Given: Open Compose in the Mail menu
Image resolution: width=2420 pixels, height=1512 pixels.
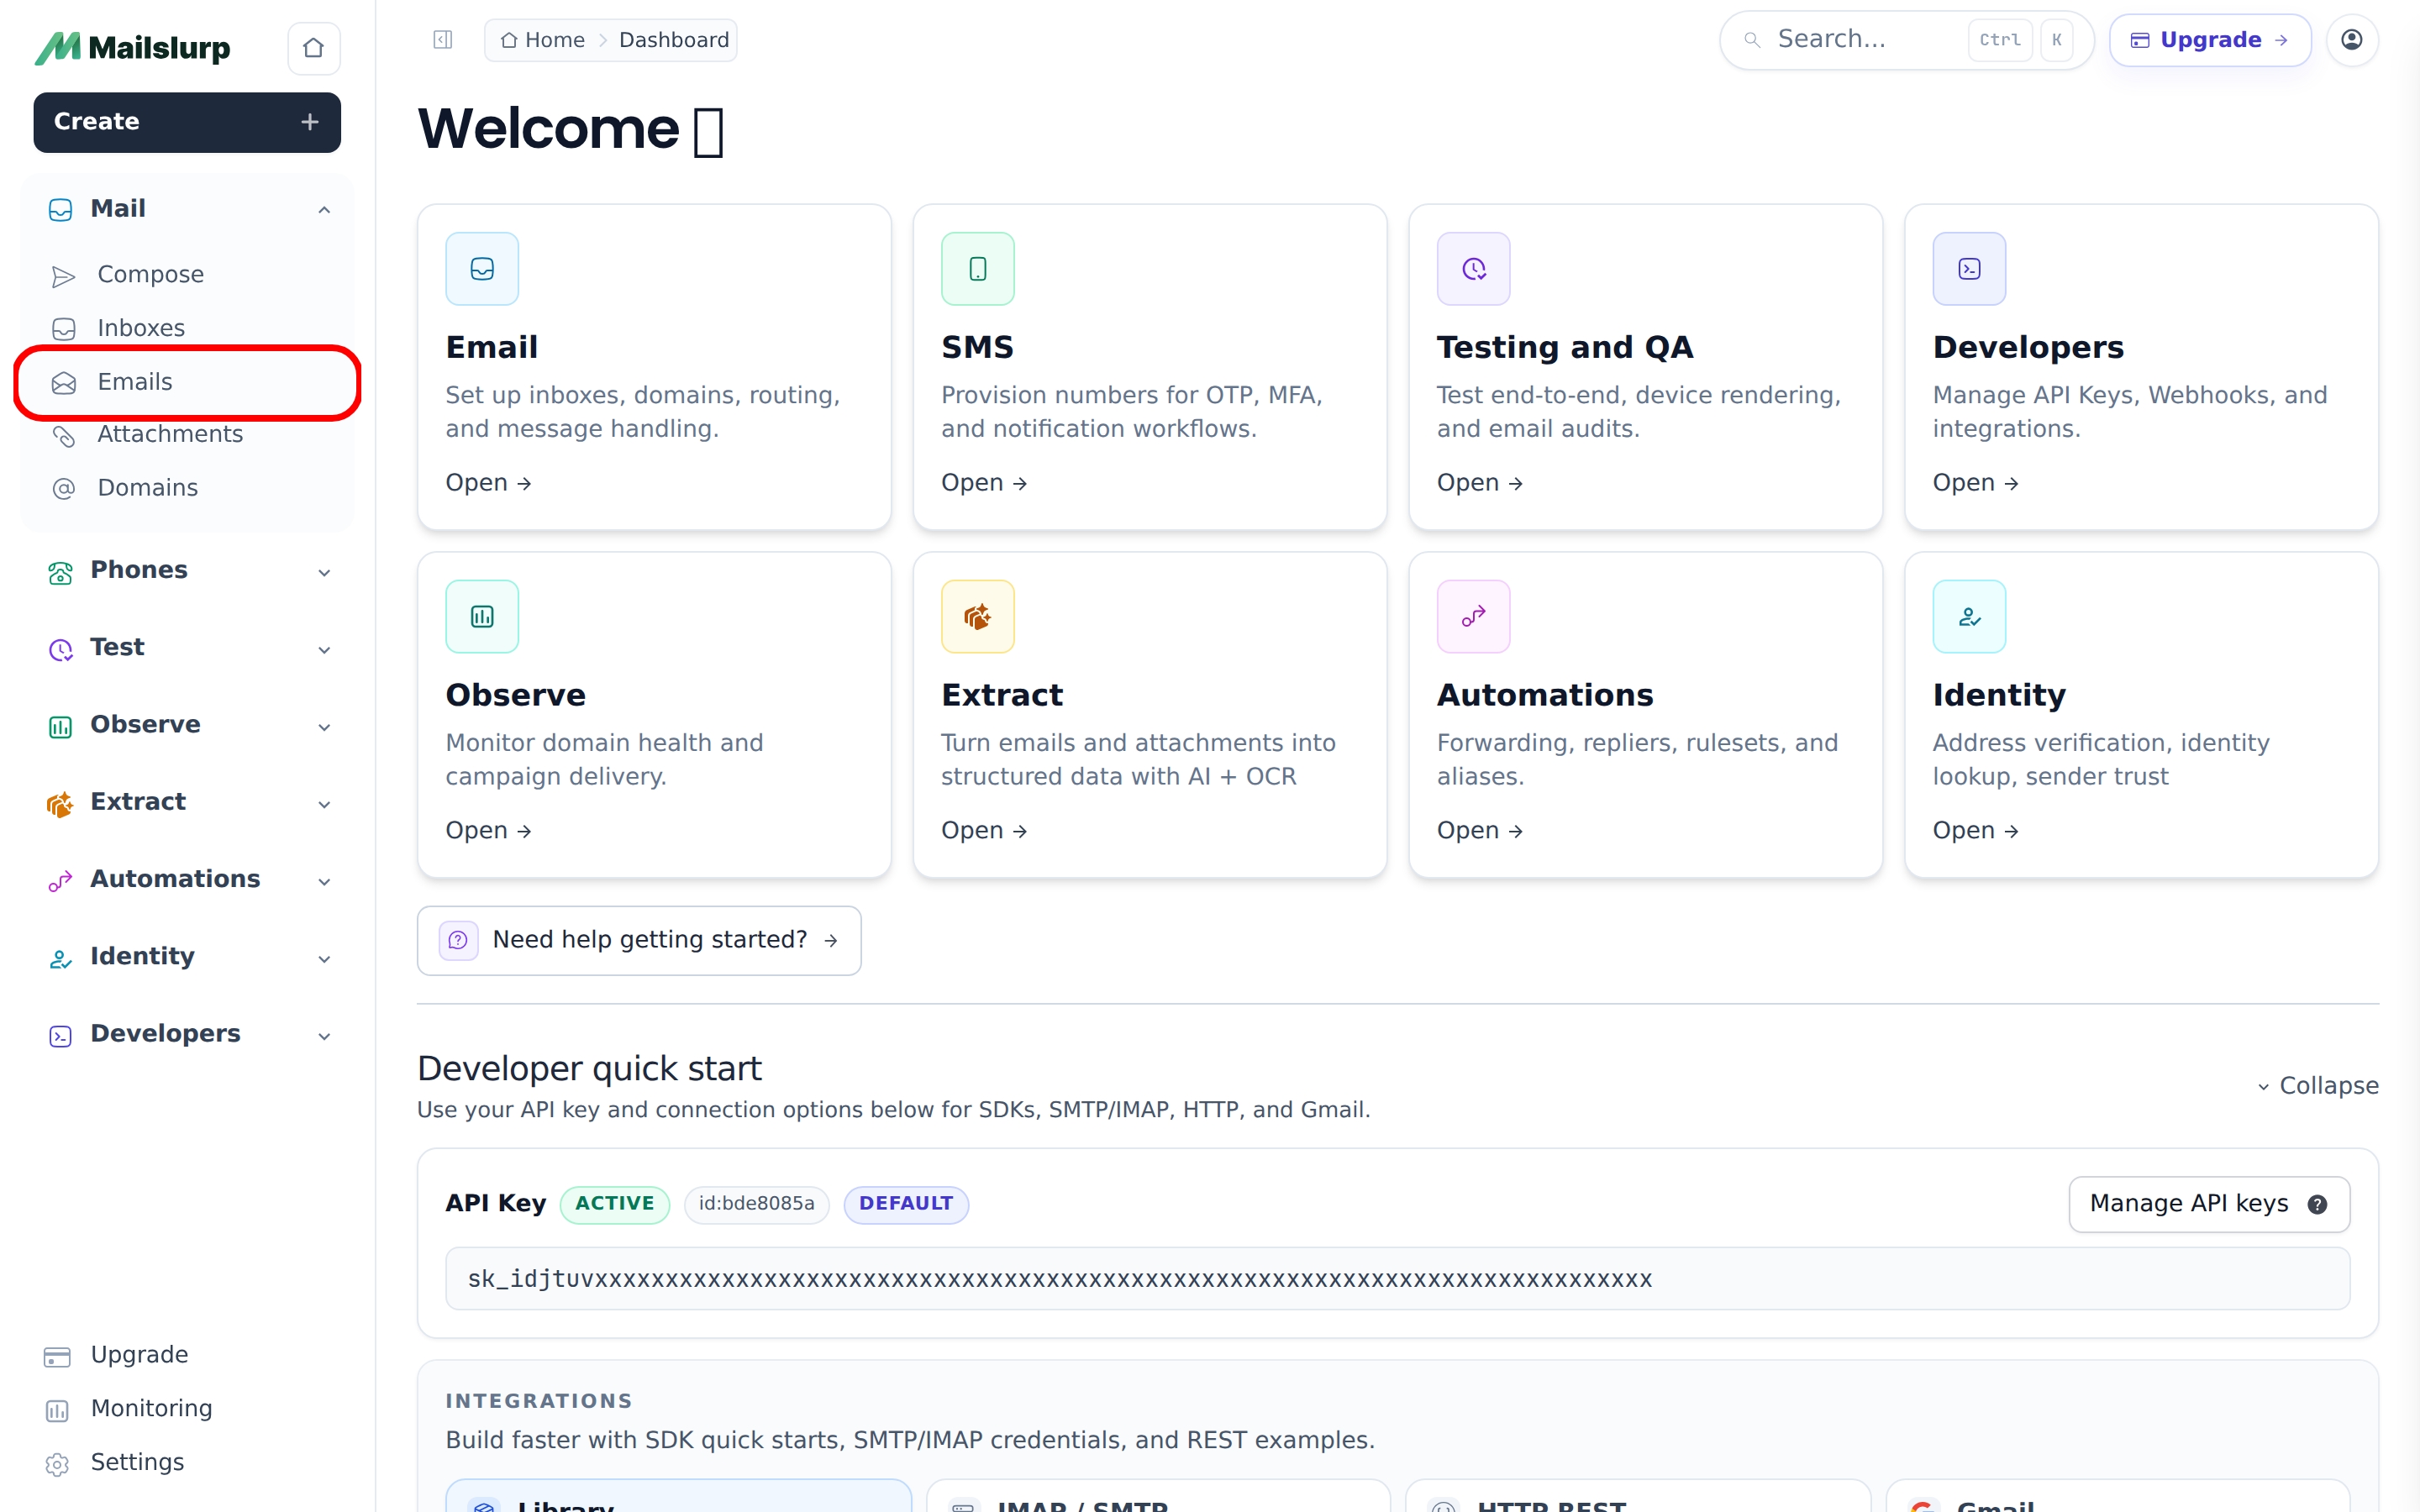Looking at the screenshot, I should click(x=188, y=274).
